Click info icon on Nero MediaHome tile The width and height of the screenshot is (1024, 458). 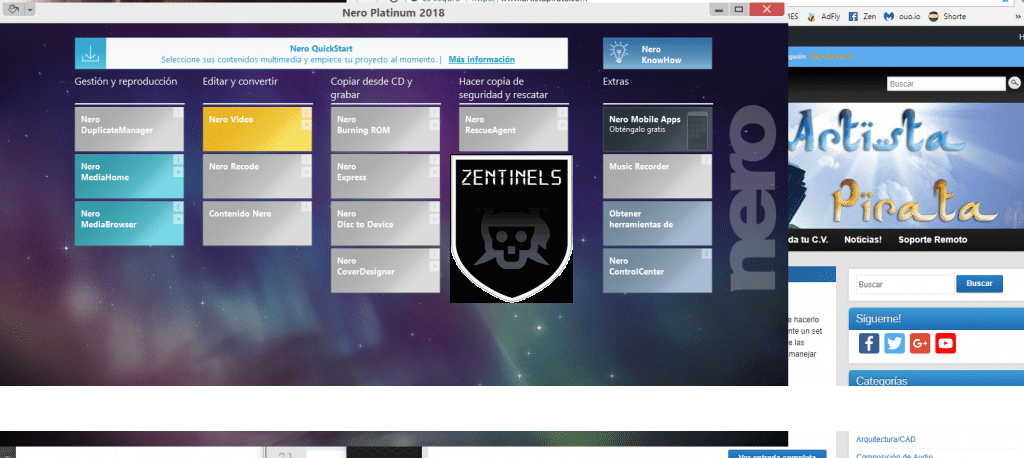178,160
